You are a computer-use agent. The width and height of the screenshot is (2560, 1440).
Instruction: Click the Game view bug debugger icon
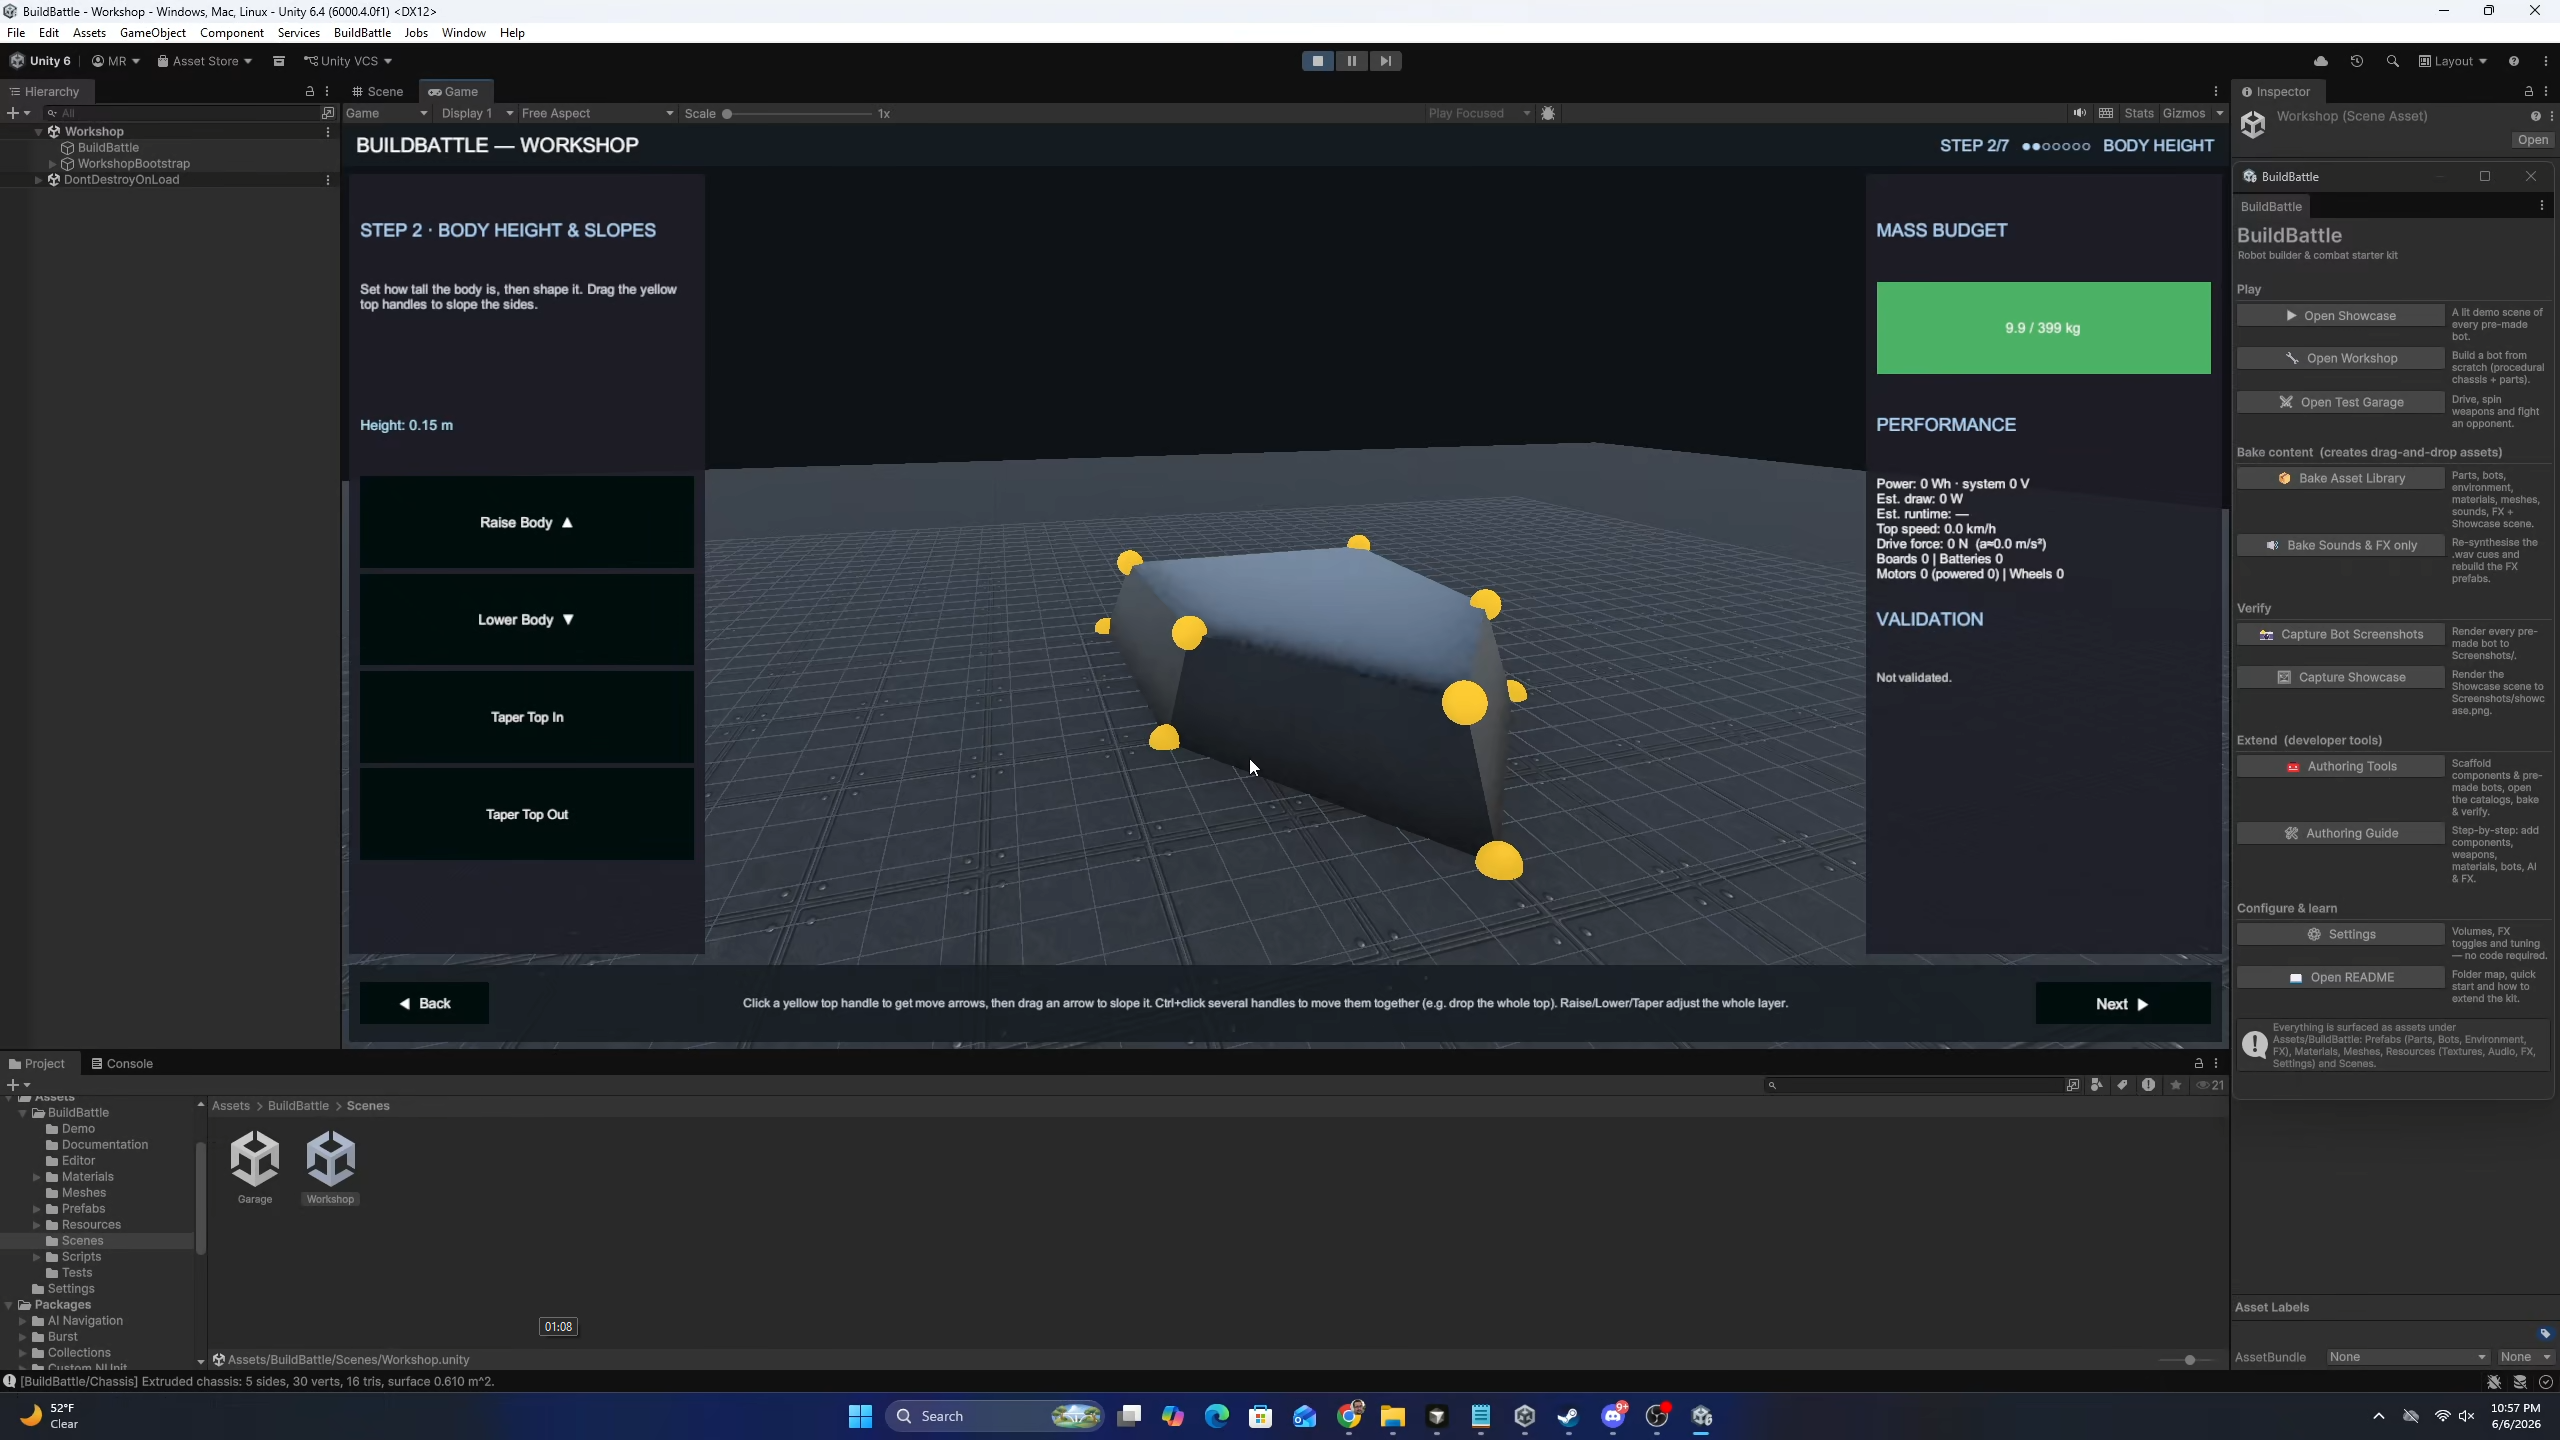pos(1548,113)
